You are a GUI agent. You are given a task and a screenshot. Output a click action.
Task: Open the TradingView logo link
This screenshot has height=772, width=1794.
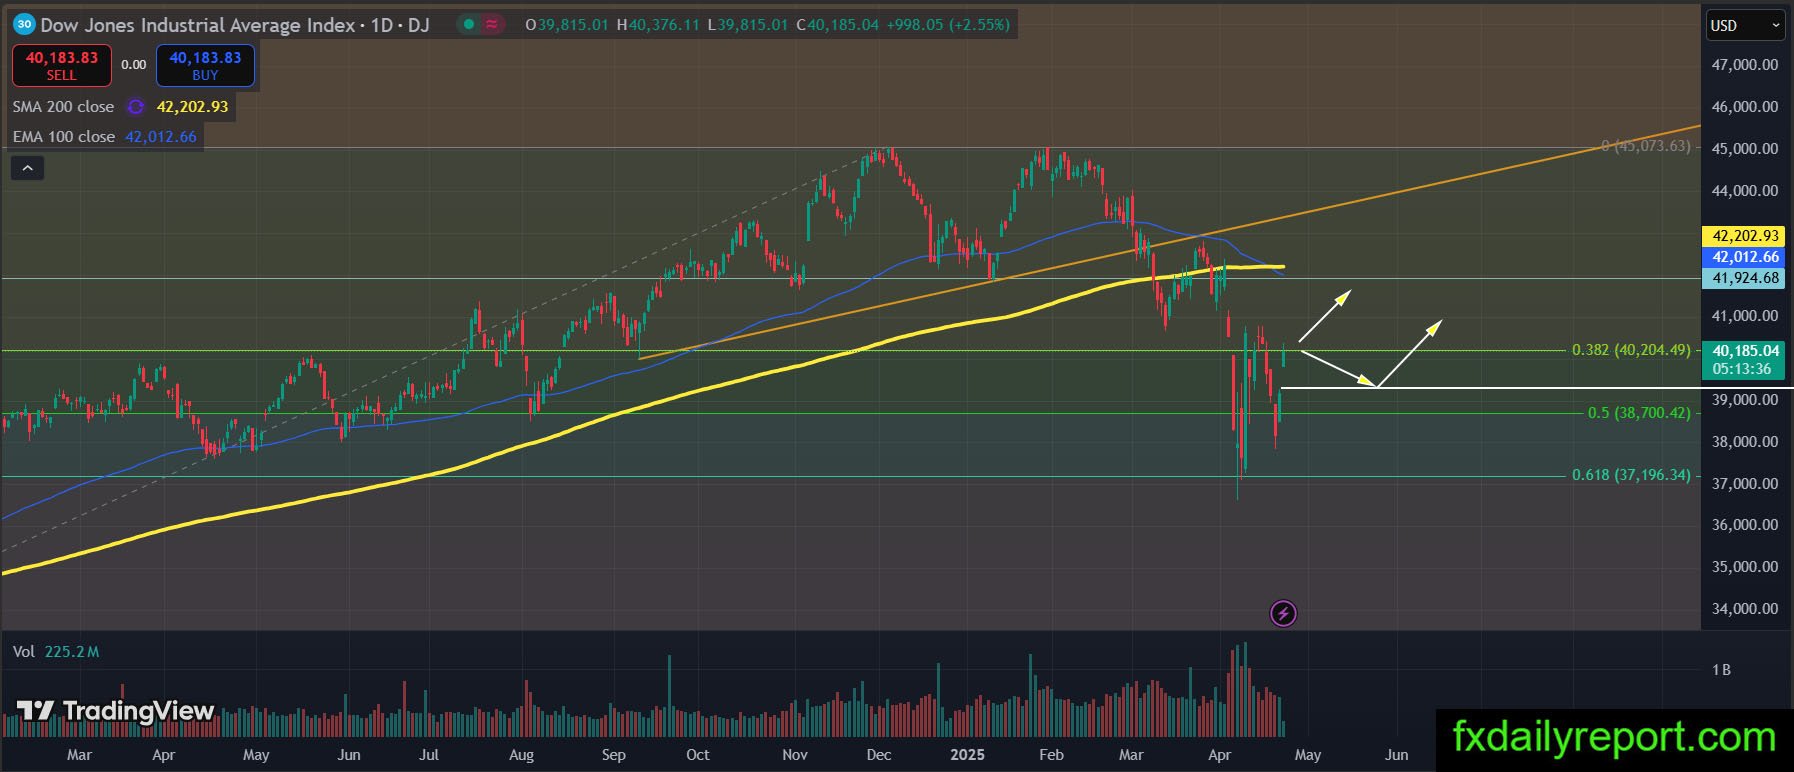[x=115, y=711]
